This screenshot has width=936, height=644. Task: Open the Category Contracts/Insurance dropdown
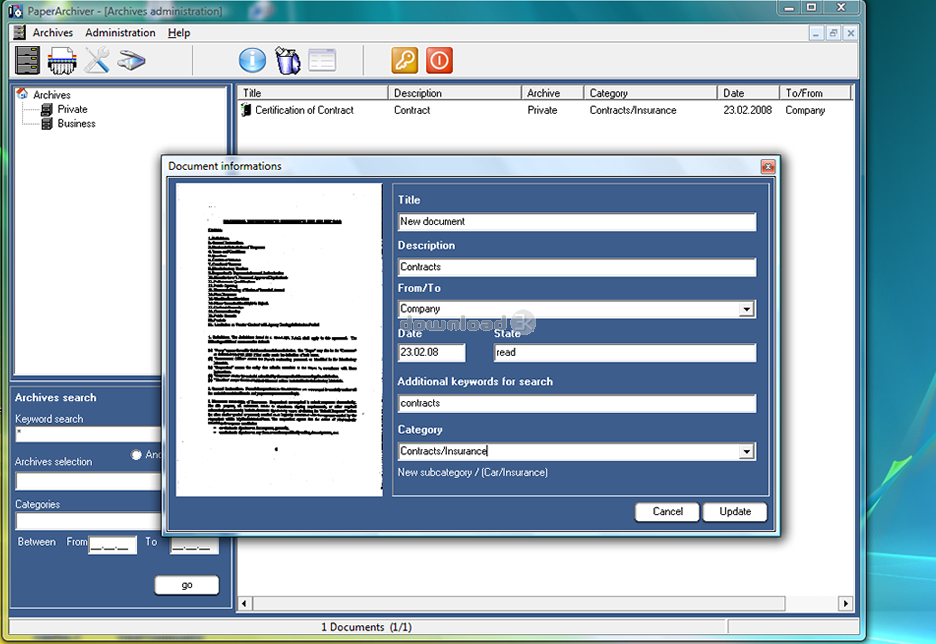[x=746, y=452]
